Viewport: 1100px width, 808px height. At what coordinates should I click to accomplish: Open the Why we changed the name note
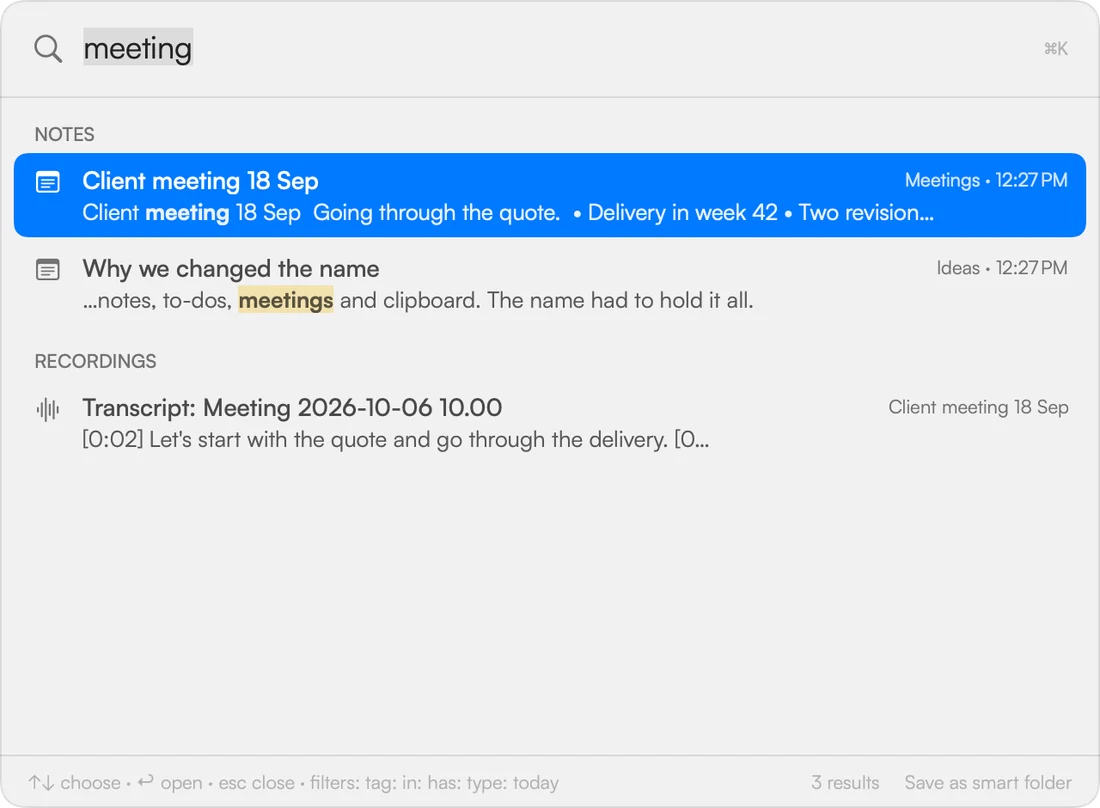coord(550,283)
